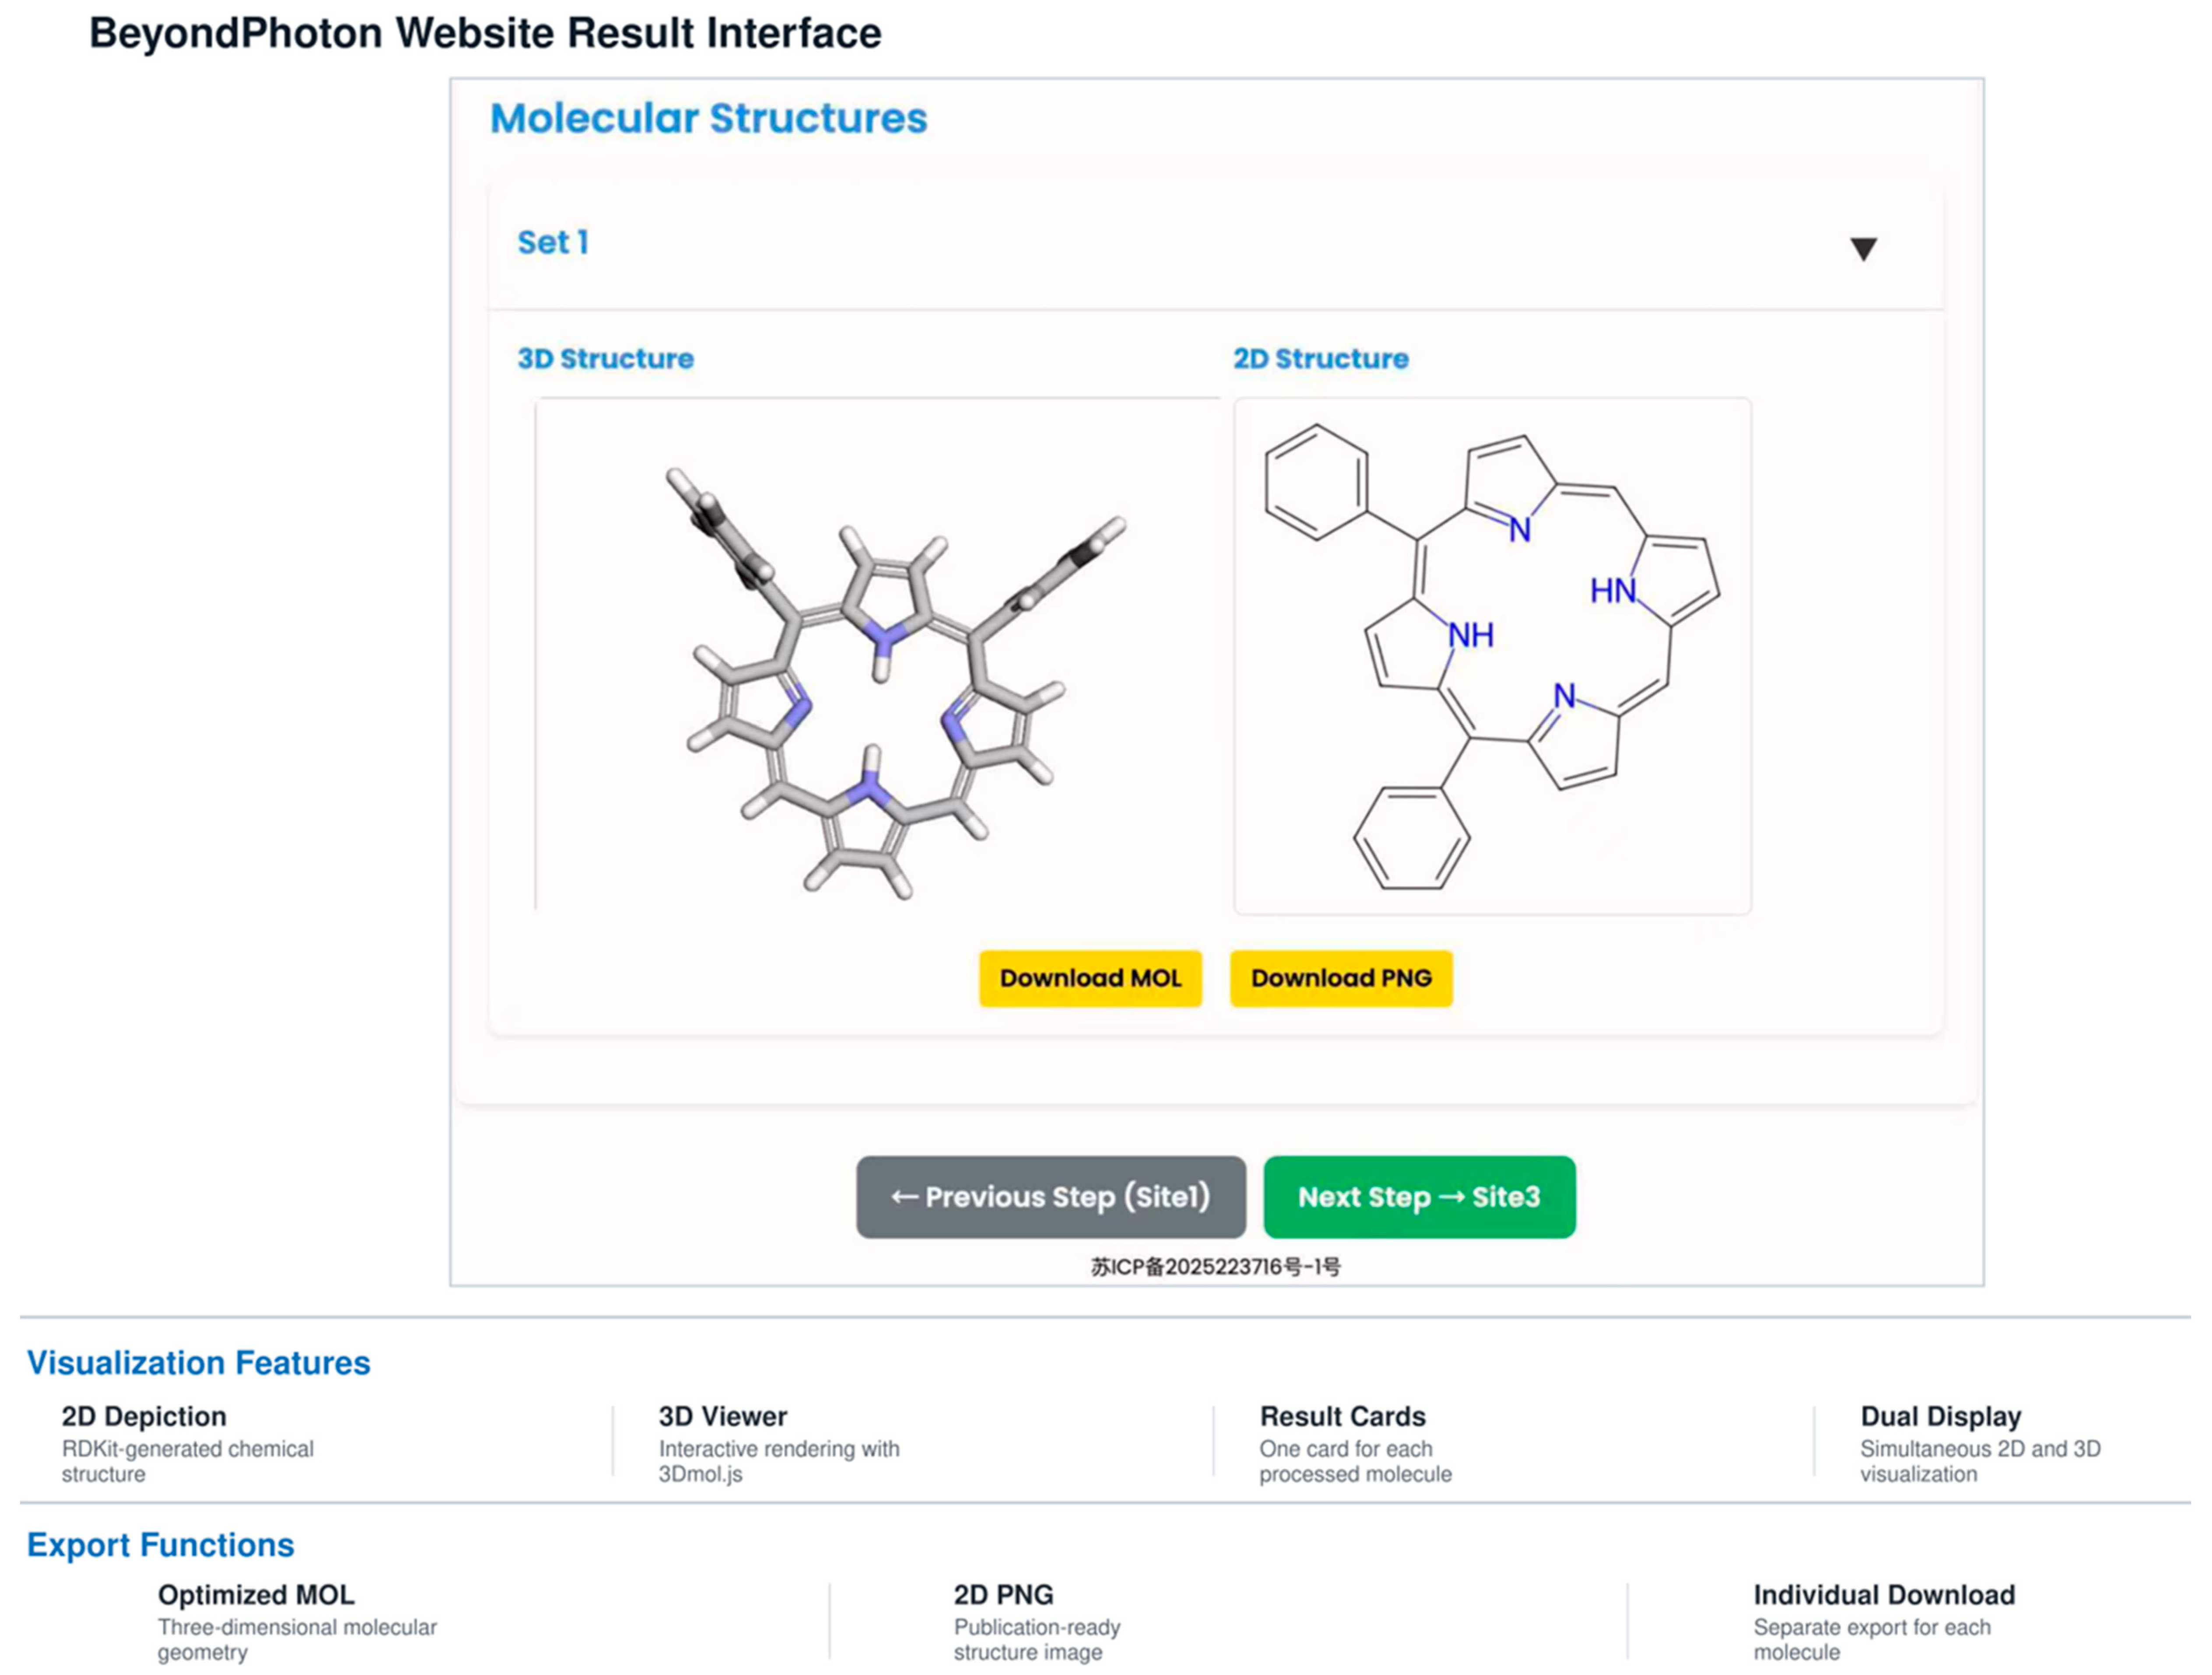Click the Export Functions heading
2212x1675 pixels.
[160, 1545]
